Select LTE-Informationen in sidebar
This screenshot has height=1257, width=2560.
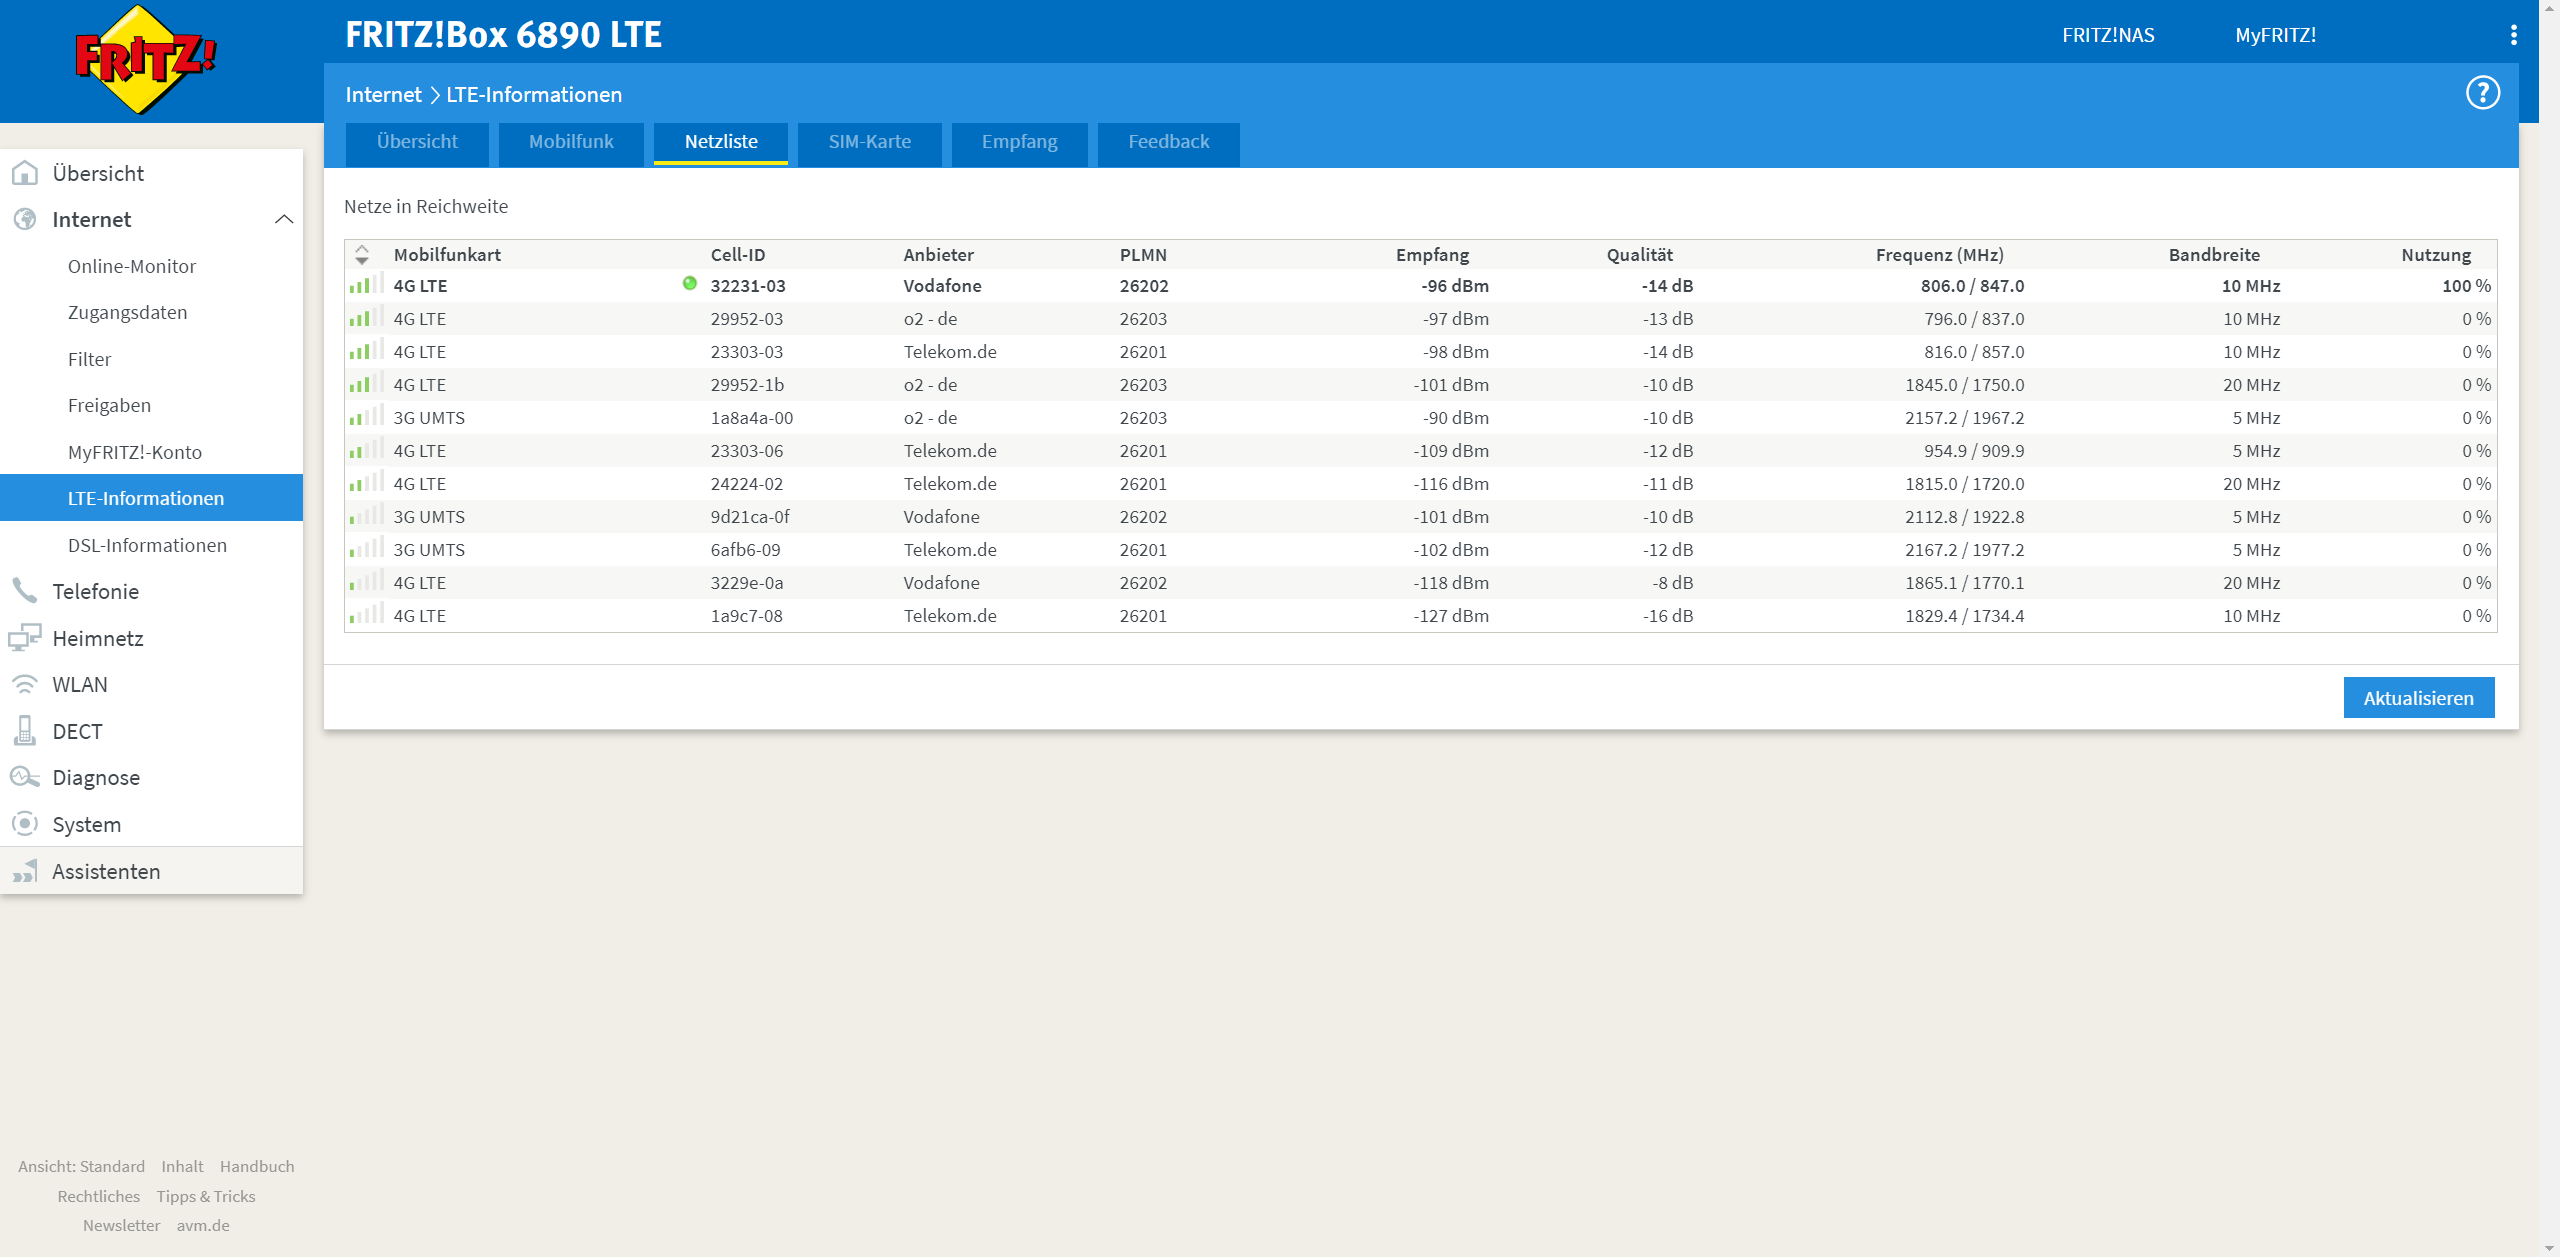tap(151, 498)
